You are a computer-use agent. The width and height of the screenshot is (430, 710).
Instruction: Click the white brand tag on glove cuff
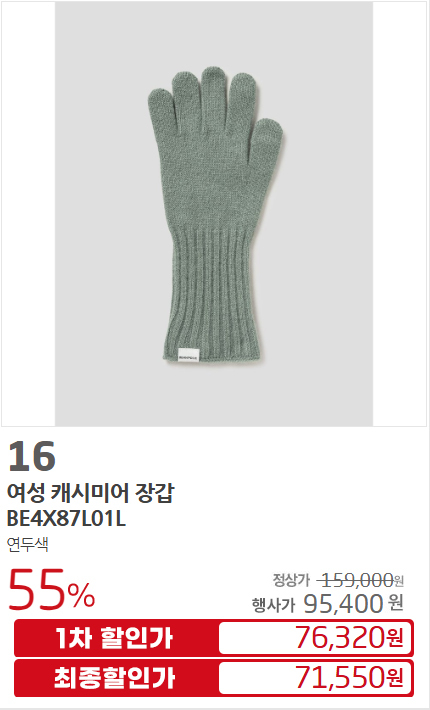click(x=188, y=354)
